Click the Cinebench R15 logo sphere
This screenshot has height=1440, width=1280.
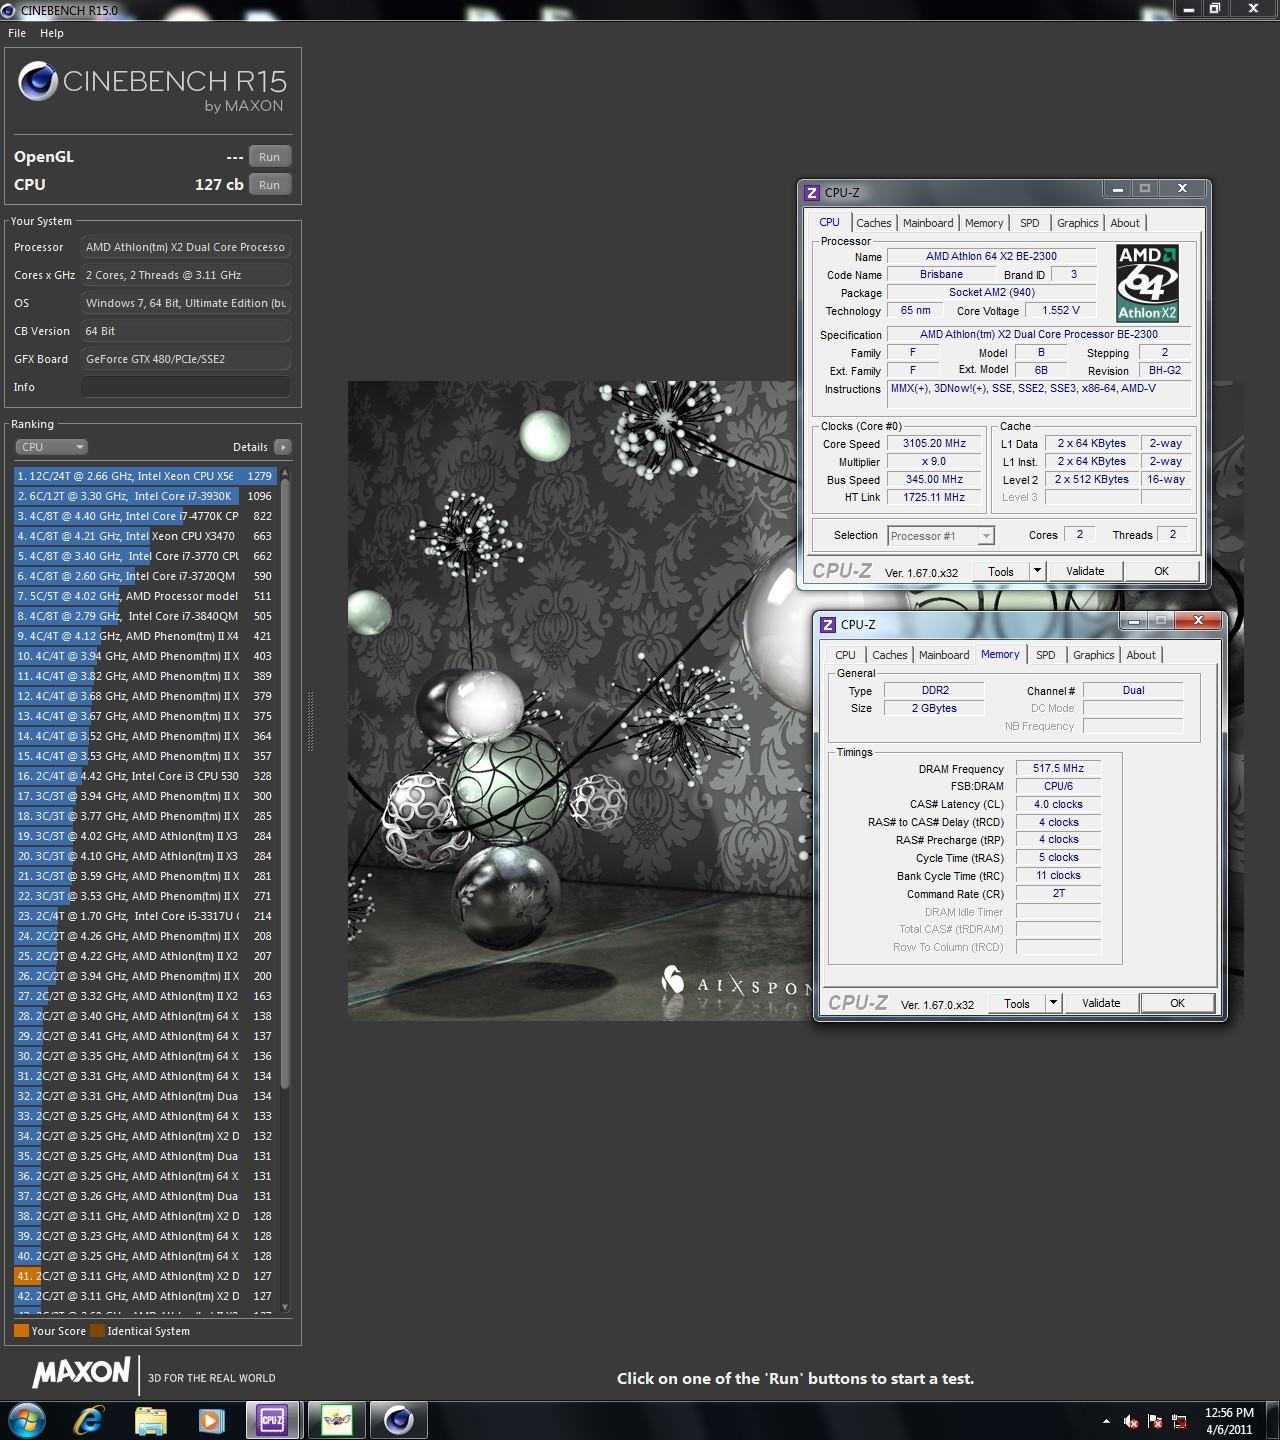point(37,82)
